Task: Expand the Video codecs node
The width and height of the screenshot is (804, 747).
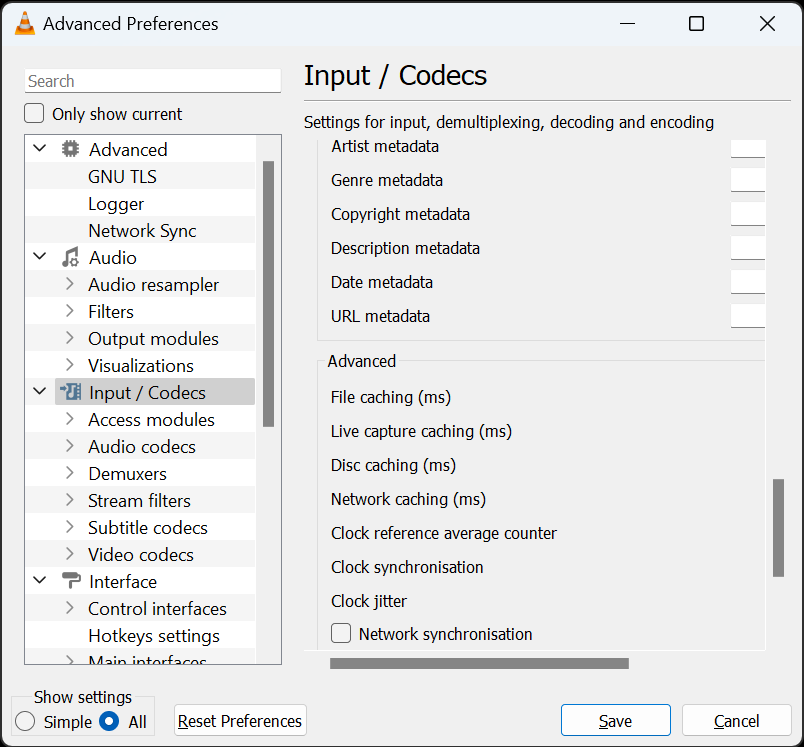Action: click(x=70, y=554)
